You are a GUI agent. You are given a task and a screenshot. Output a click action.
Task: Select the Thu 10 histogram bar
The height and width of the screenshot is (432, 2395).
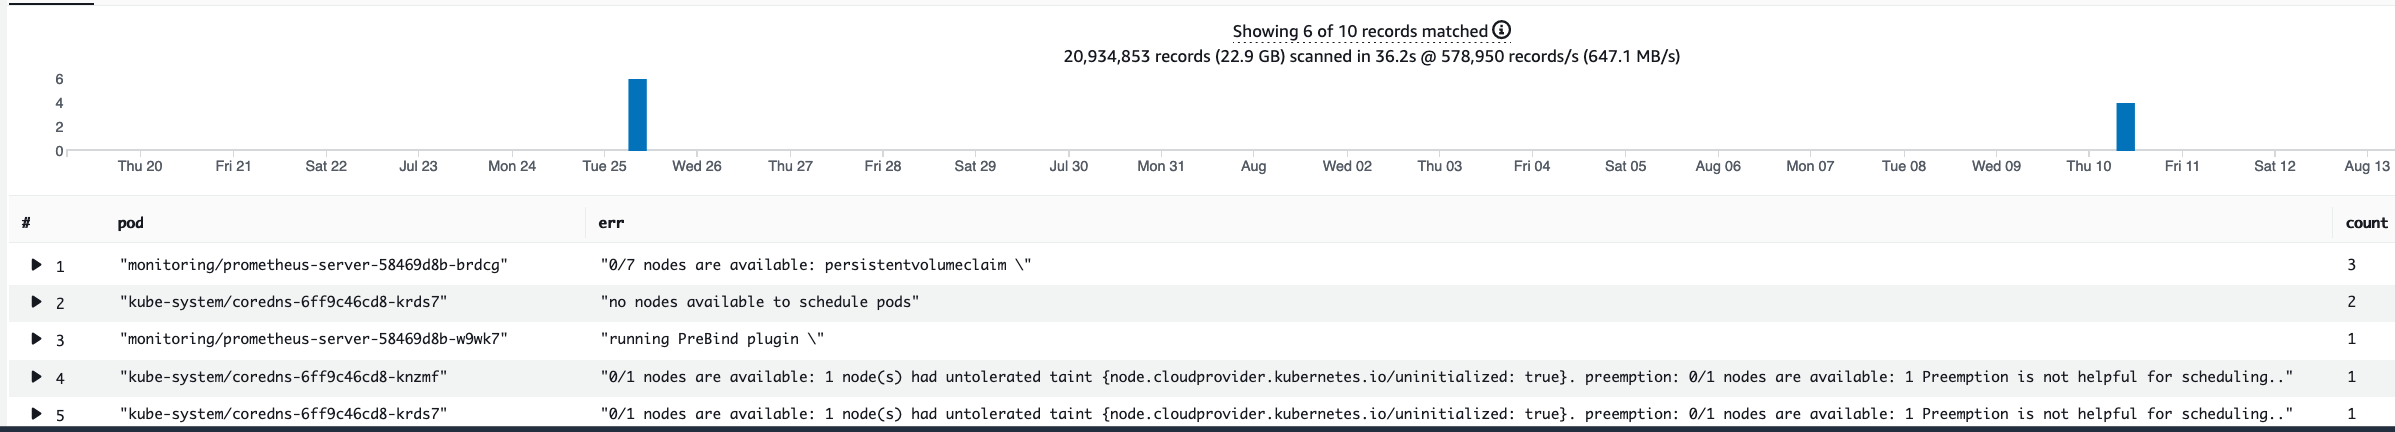point(2125,127)
